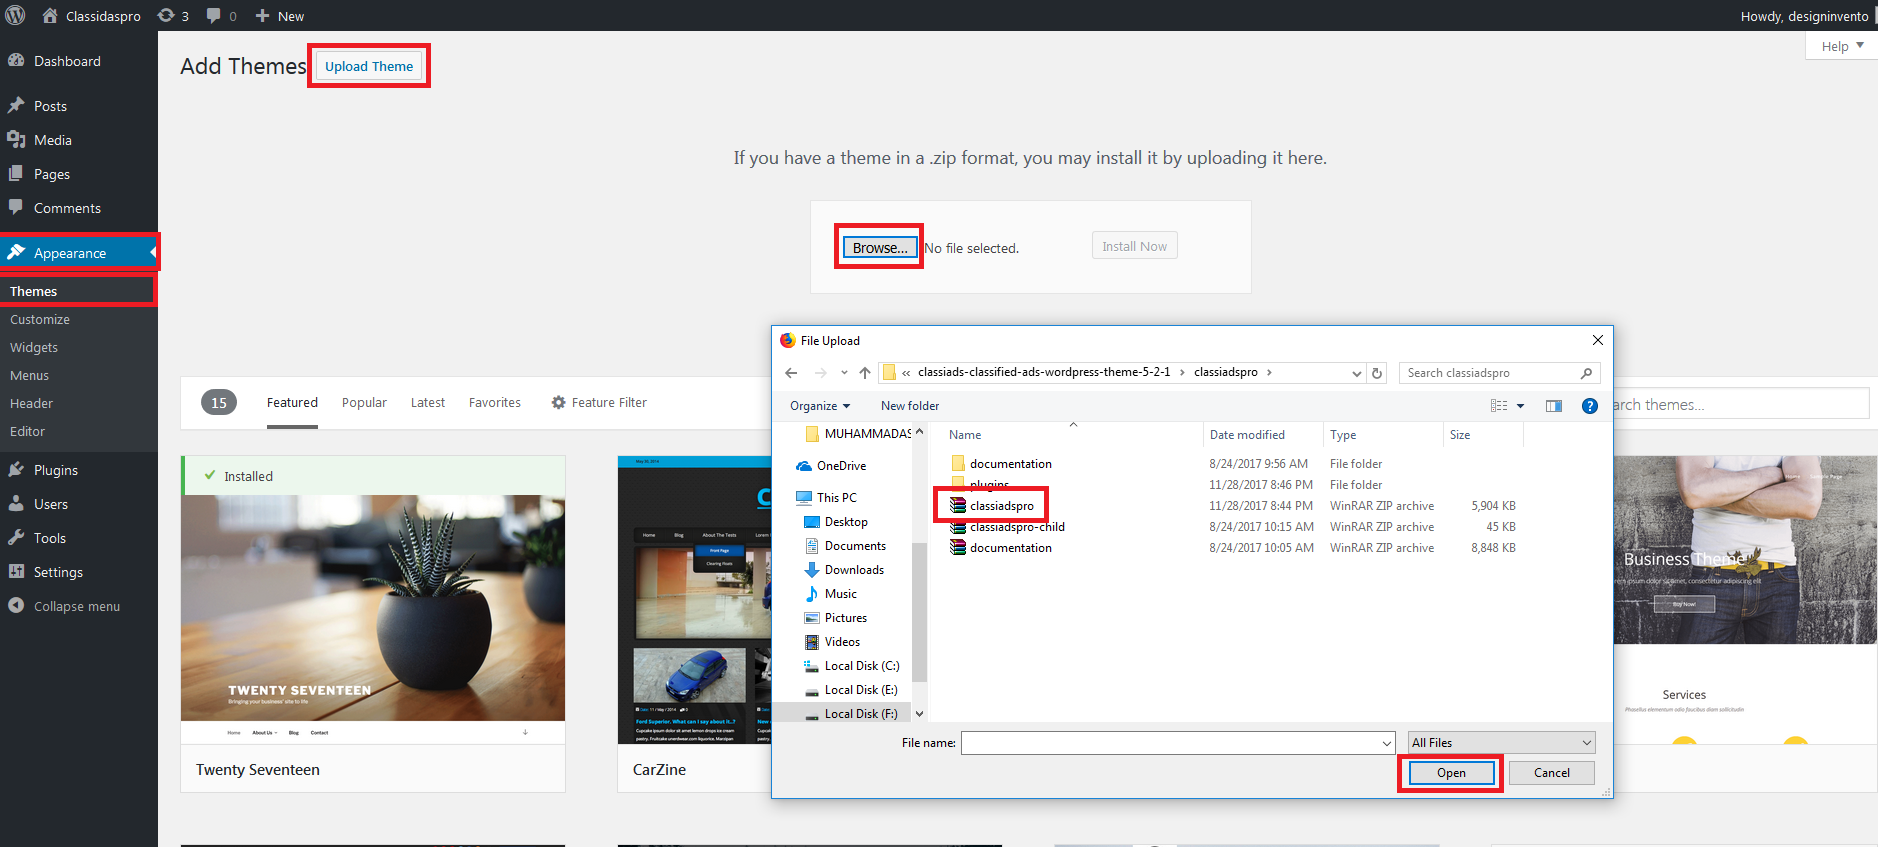This screenshot has height=847, width=1878.
Task: Open the Feature Filter gear option
Action: point(599,402)
